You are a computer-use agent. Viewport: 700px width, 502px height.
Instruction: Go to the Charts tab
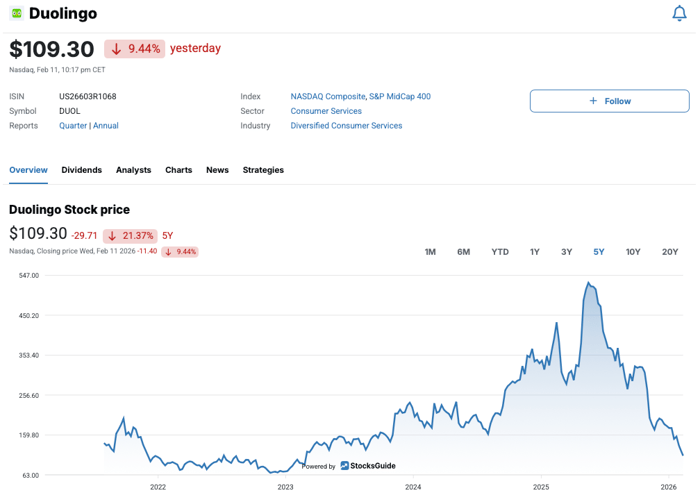179,170
